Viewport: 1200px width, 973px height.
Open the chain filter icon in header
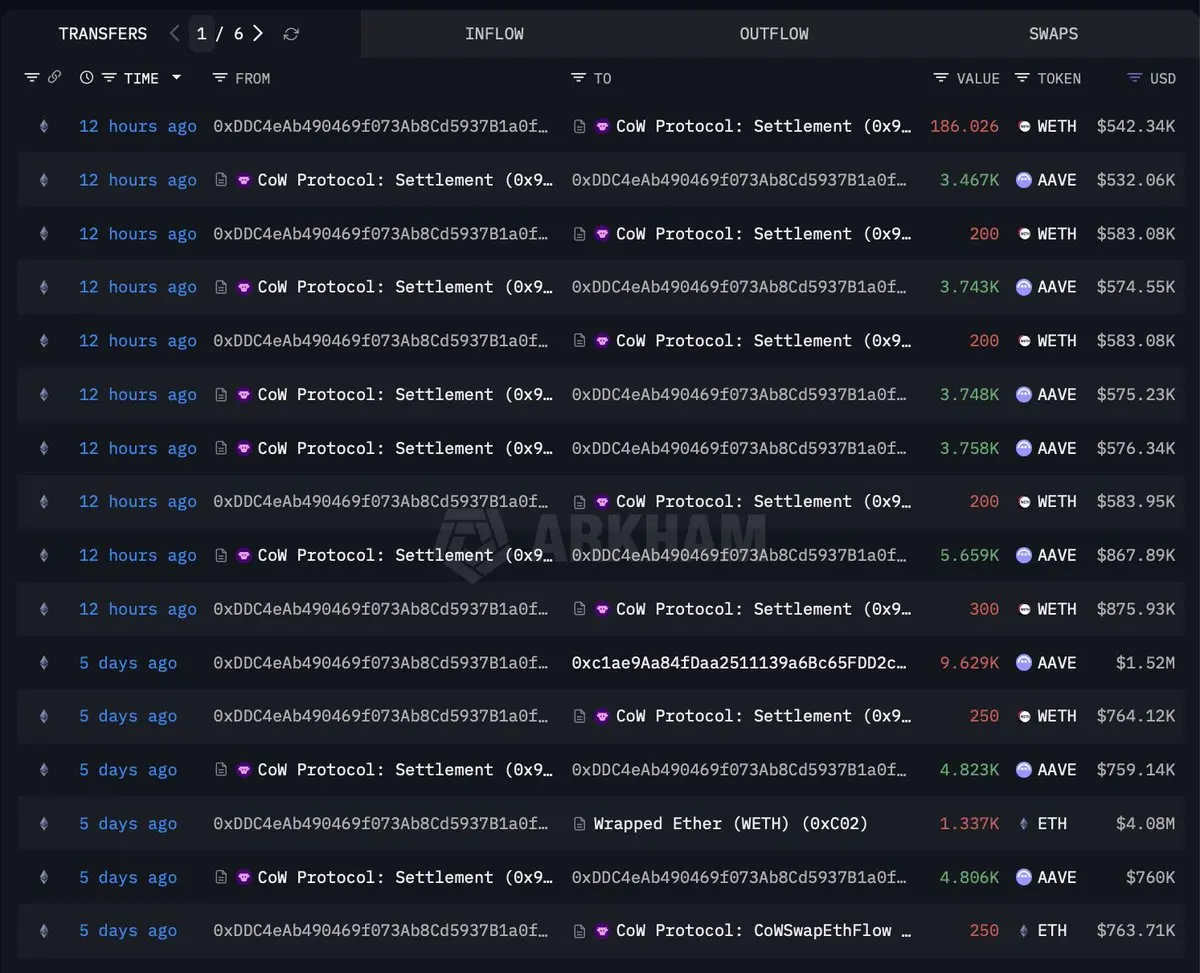click(x=32, y=78)
